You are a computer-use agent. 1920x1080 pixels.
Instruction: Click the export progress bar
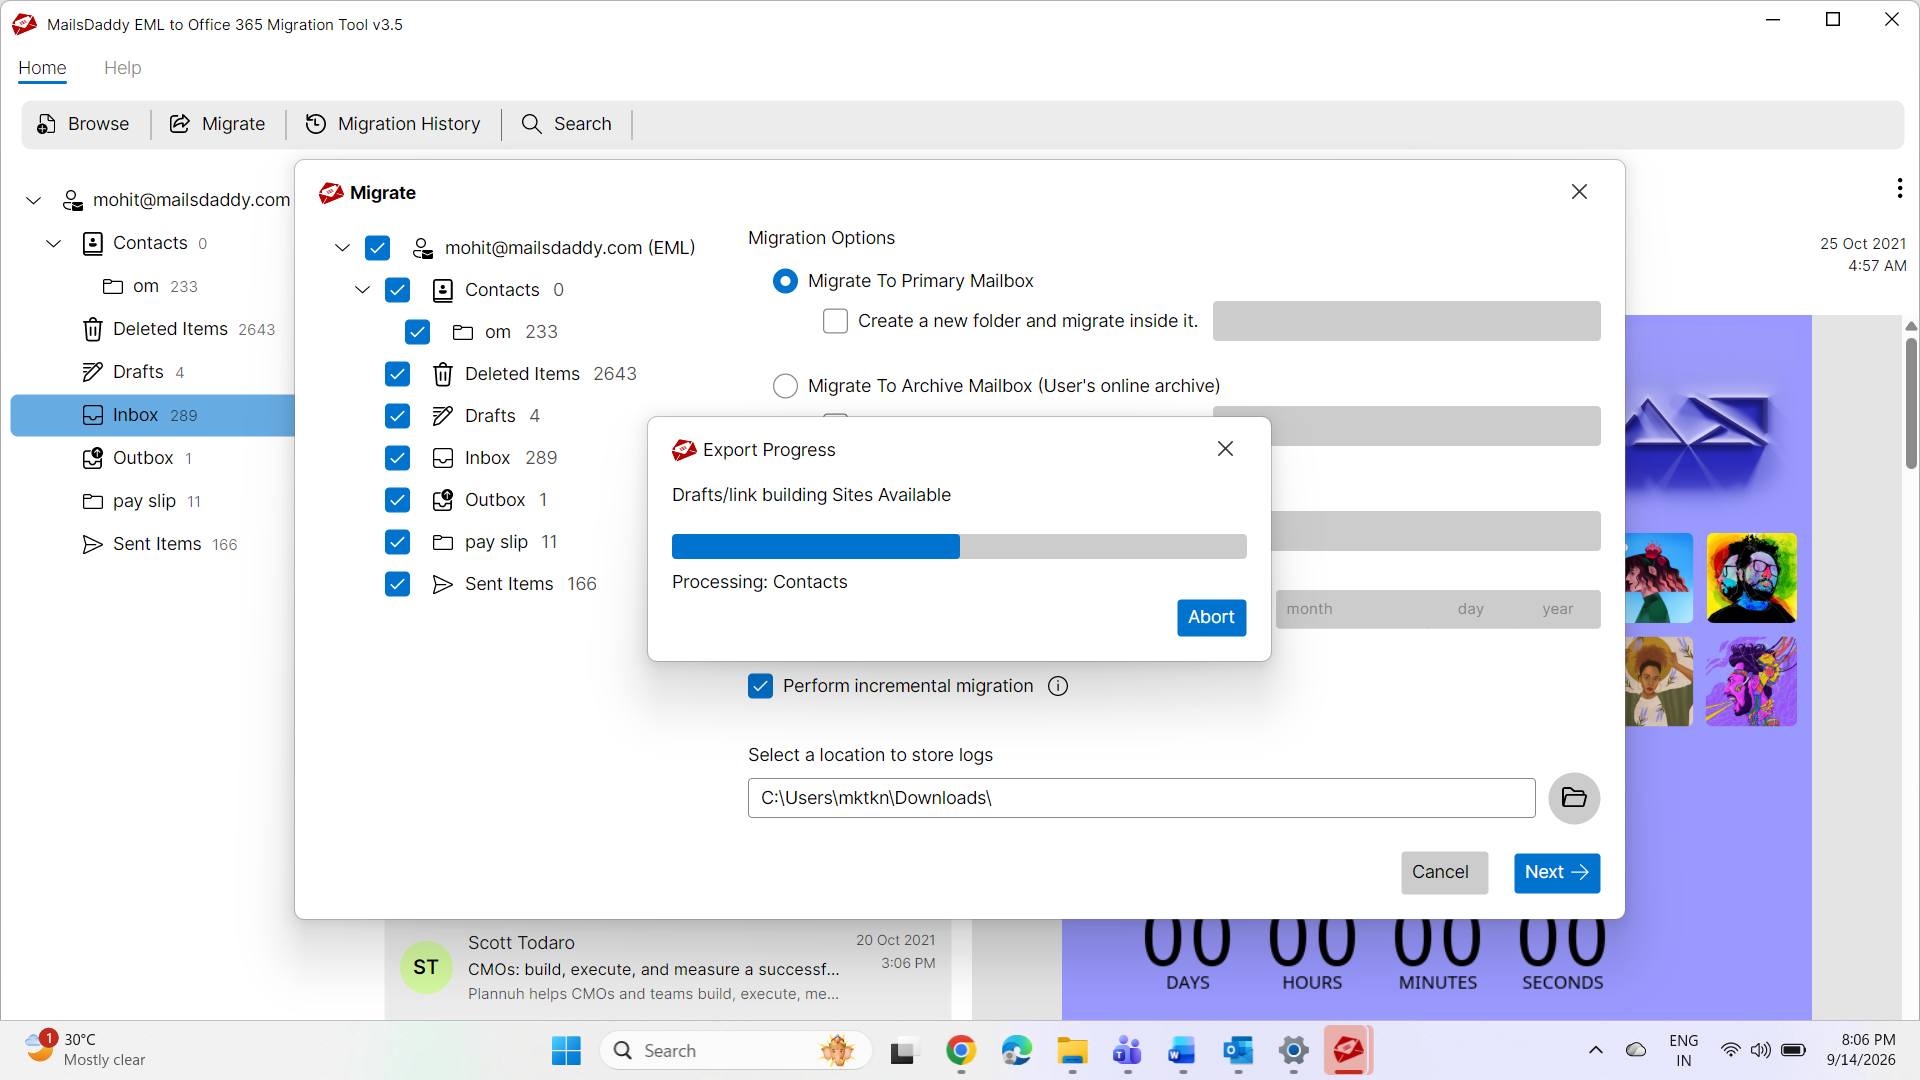coord(959,546)
